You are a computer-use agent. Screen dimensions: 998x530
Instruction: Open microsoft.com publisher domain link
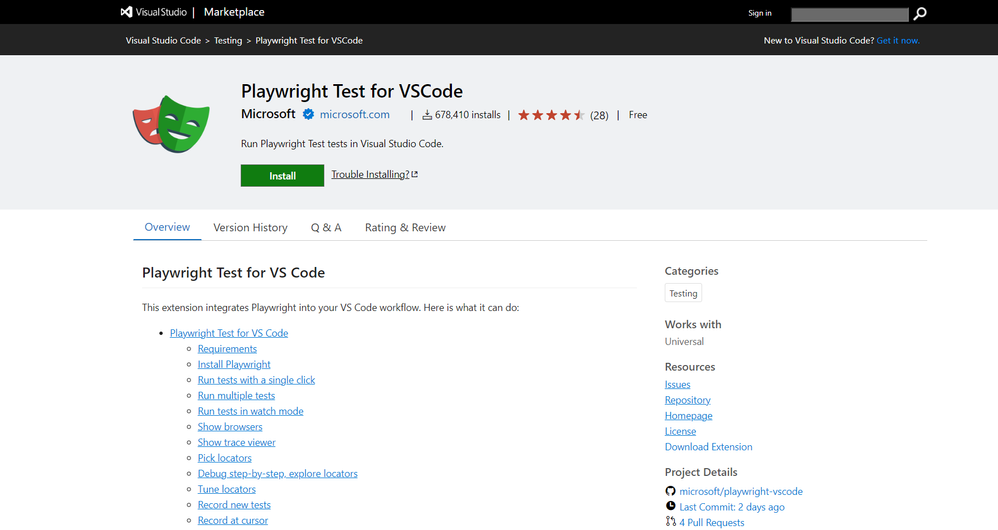tap(355, 115)
